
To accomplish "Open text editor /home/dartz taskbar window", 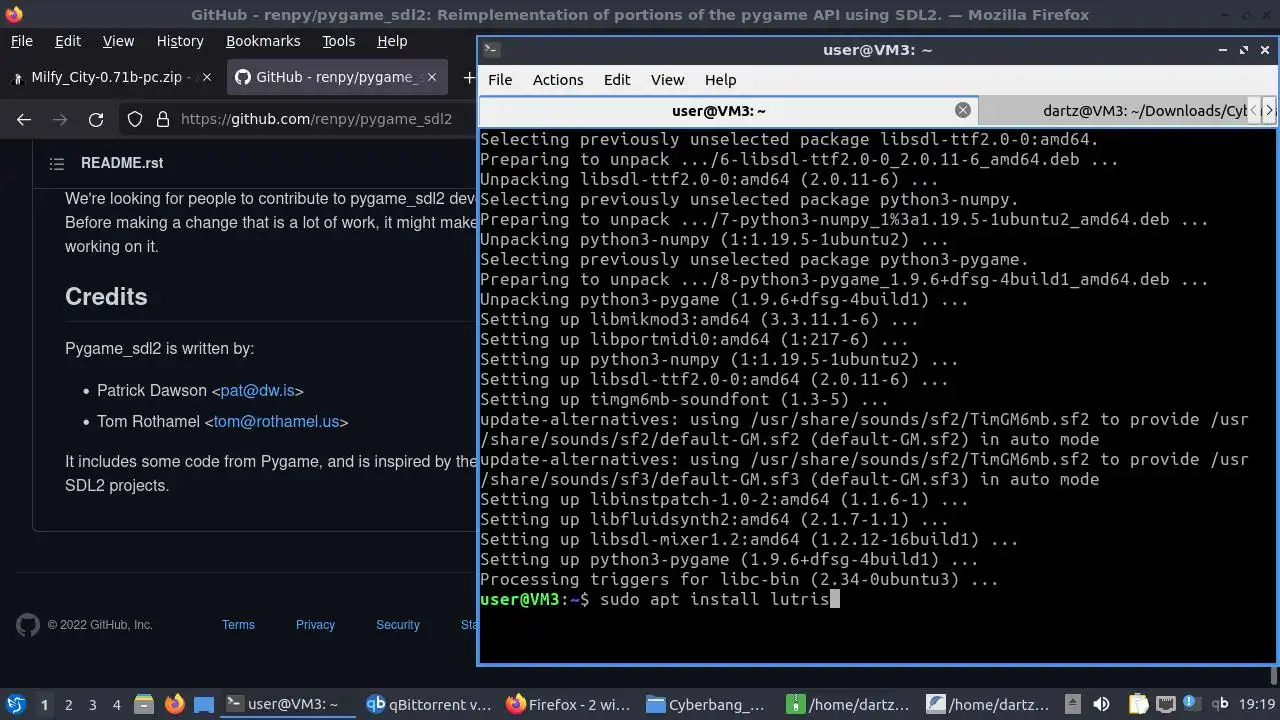I will click(990, 704).
